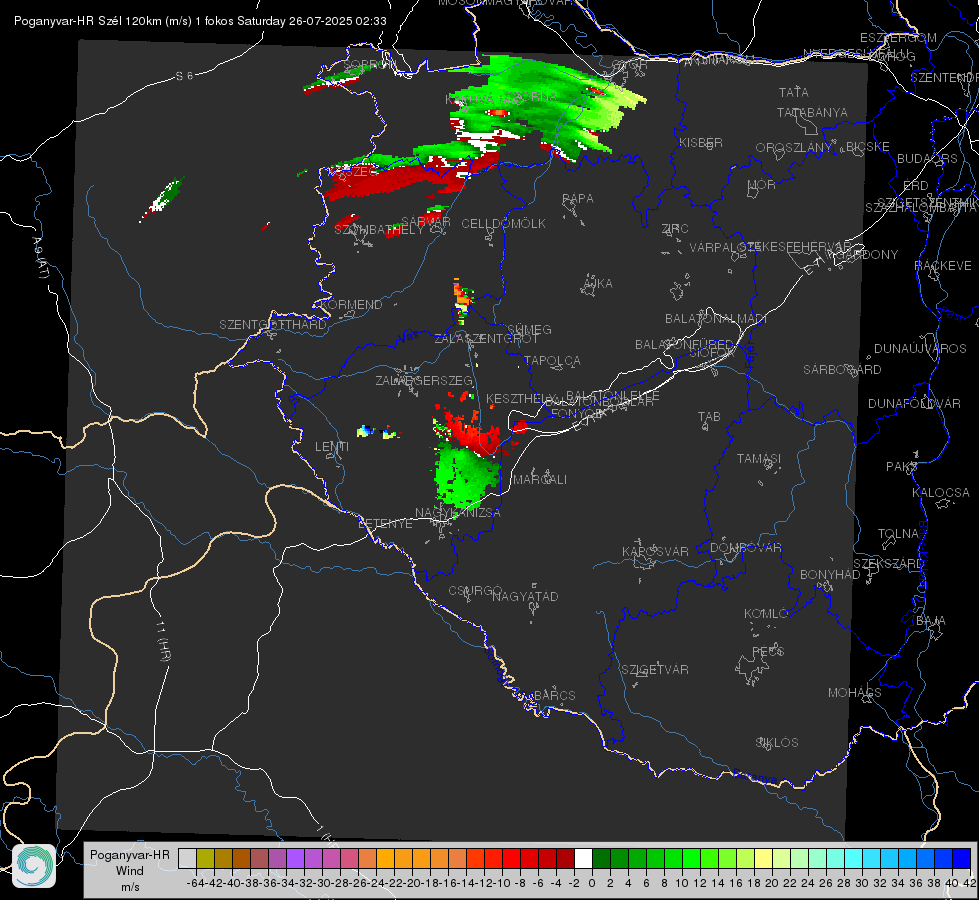Select the white swatch between -2 and 0
This screenshot has height=900, width=979.
tap(583, 858)
